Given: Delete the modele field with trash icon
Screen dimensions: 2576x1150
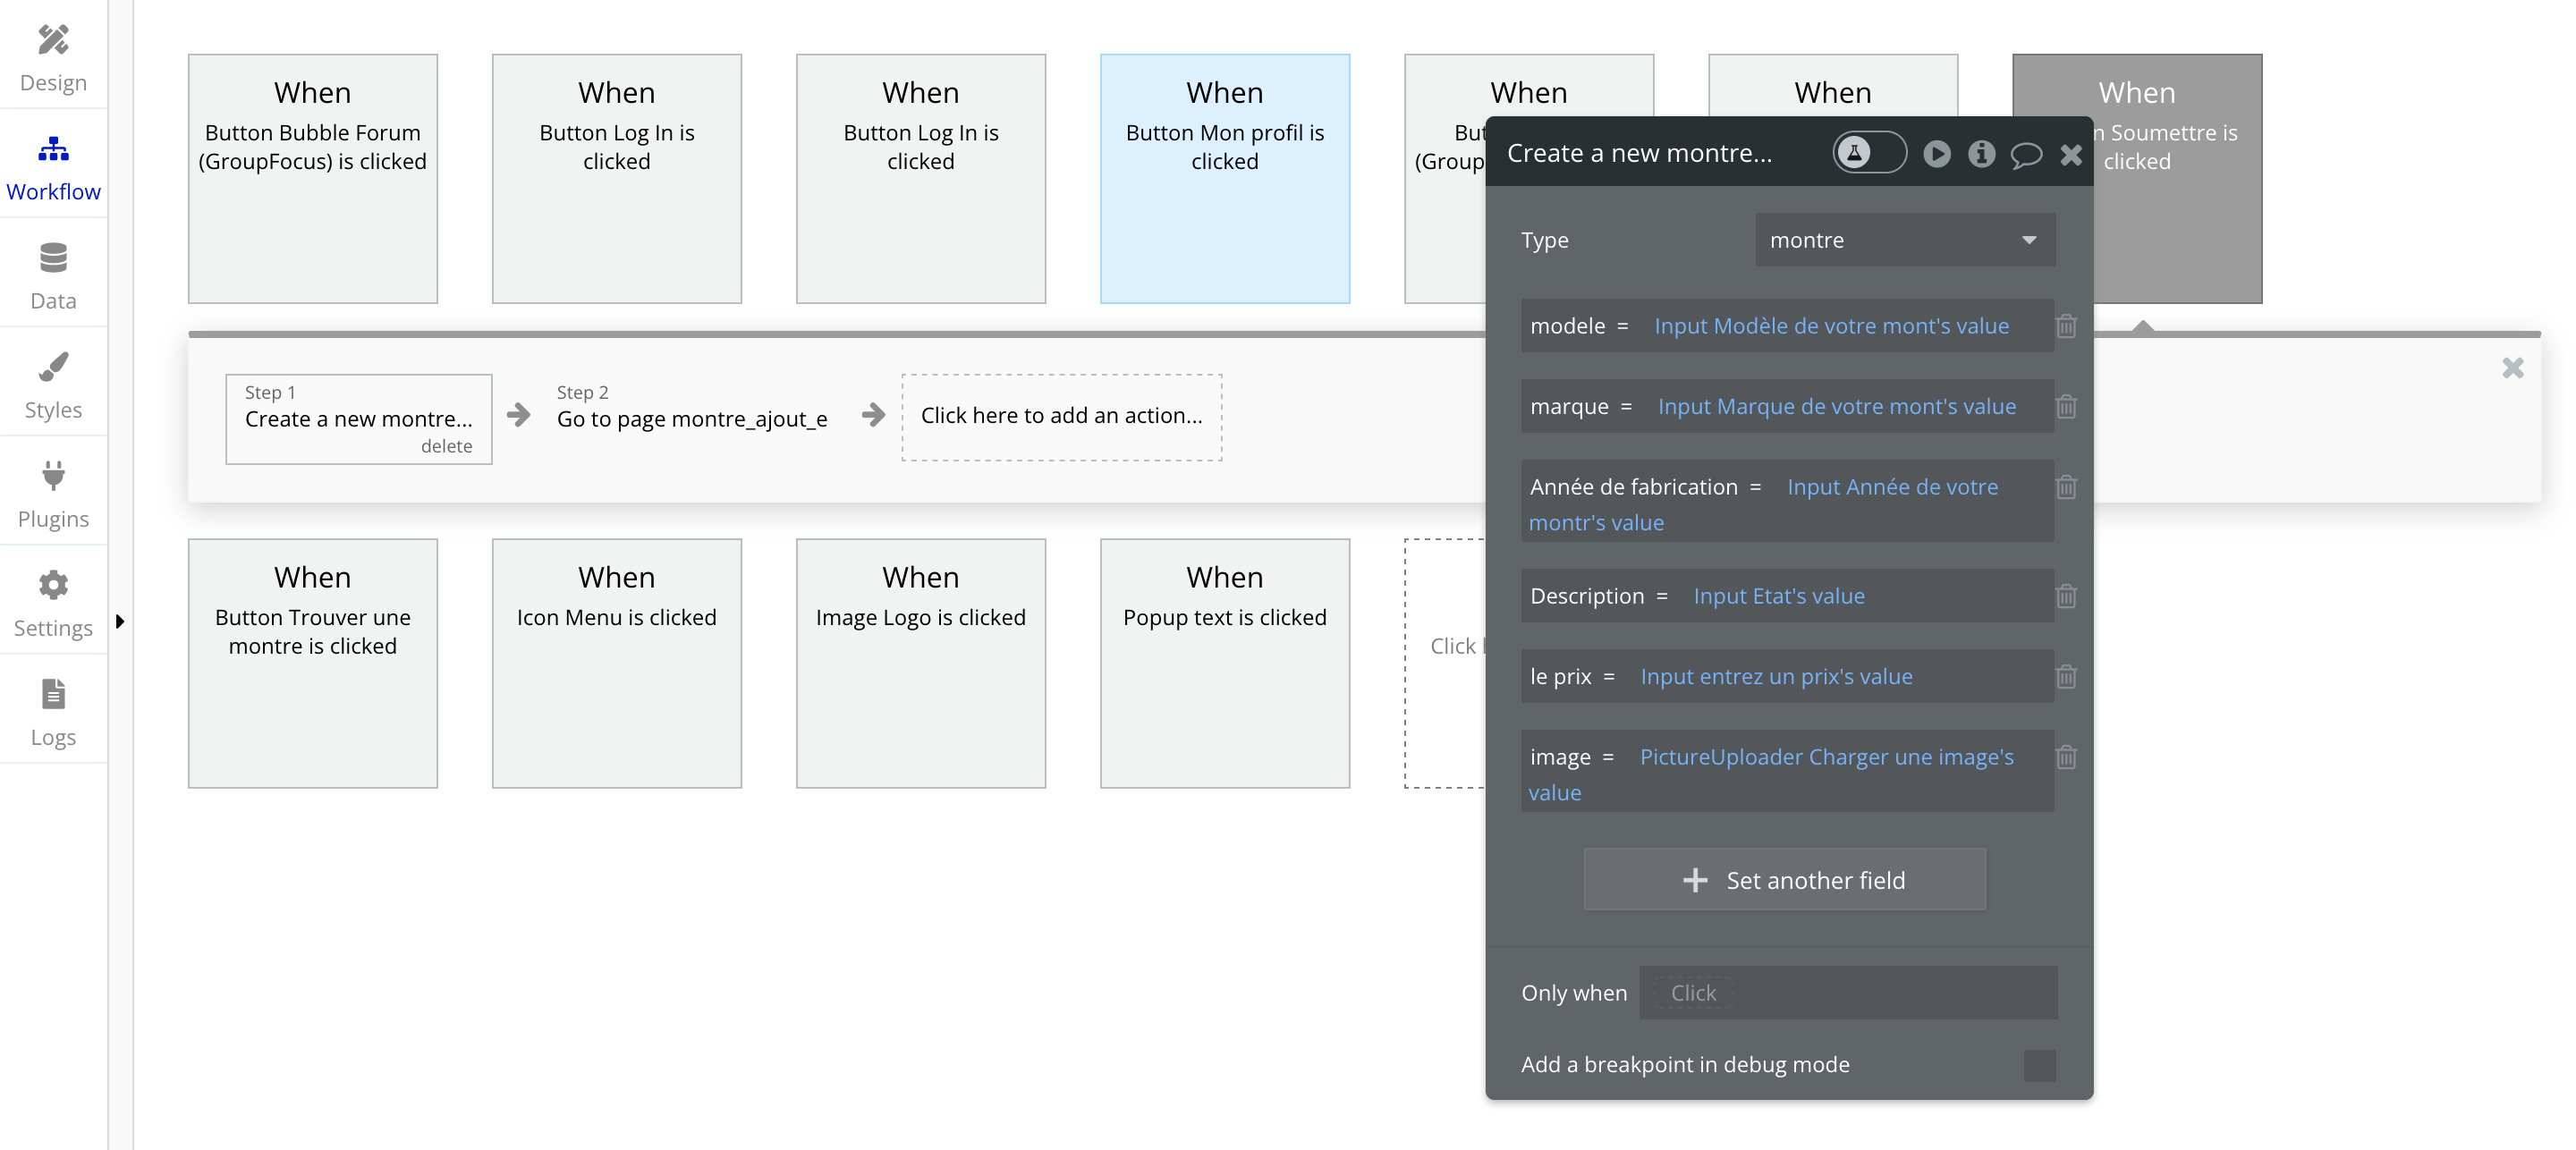Looking at the screenshot, I should [x=2066, y=326].
